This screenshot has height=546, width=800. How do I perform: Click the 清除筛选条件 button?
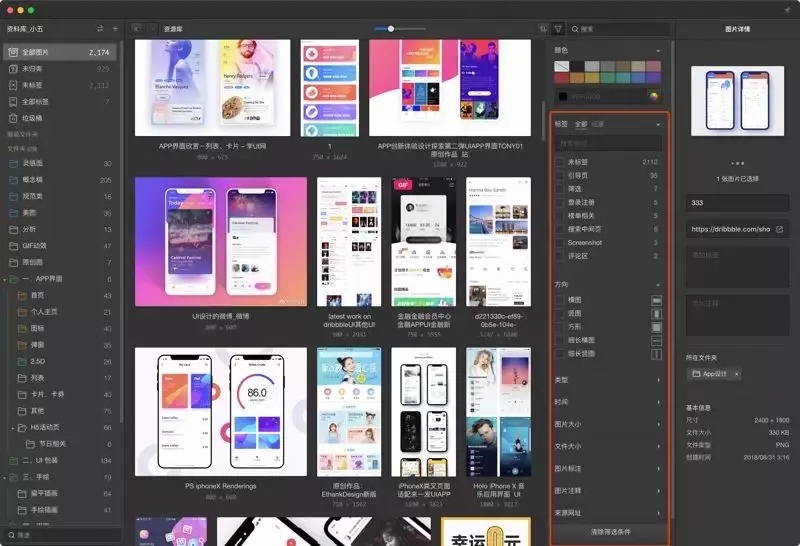click(x=610, y=529)
